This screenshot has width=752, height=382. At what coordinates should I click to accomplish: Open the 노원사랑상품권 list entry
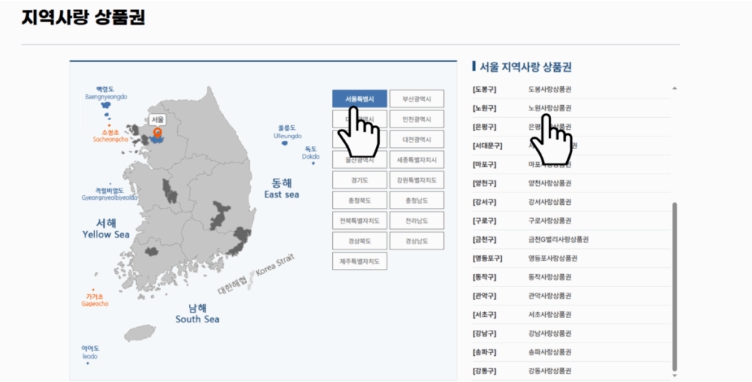click(x=550, y=108)
